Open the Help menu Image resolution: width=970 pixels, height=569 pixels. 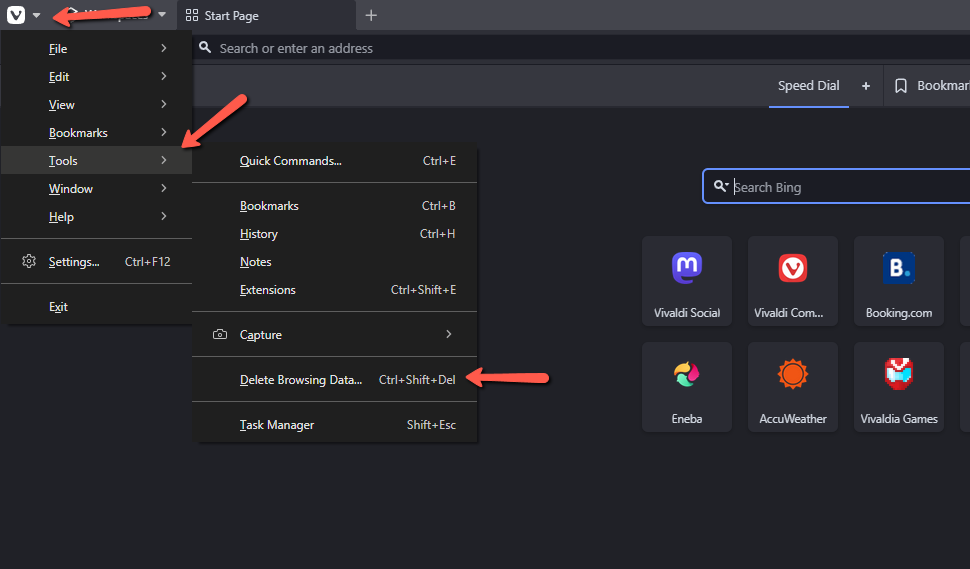[x=97, y=216]
